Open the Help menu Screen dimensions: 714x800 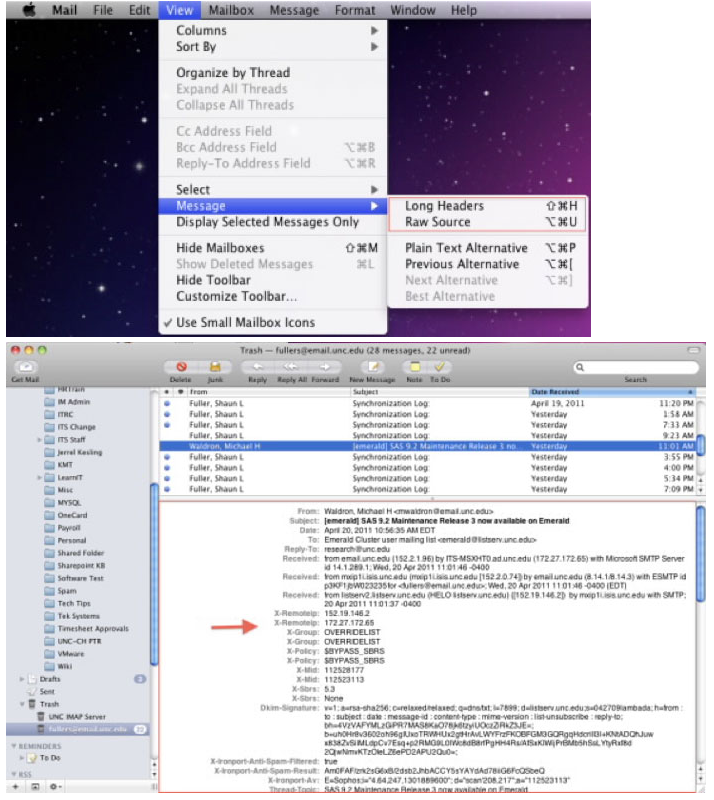(x=463, y=10)
